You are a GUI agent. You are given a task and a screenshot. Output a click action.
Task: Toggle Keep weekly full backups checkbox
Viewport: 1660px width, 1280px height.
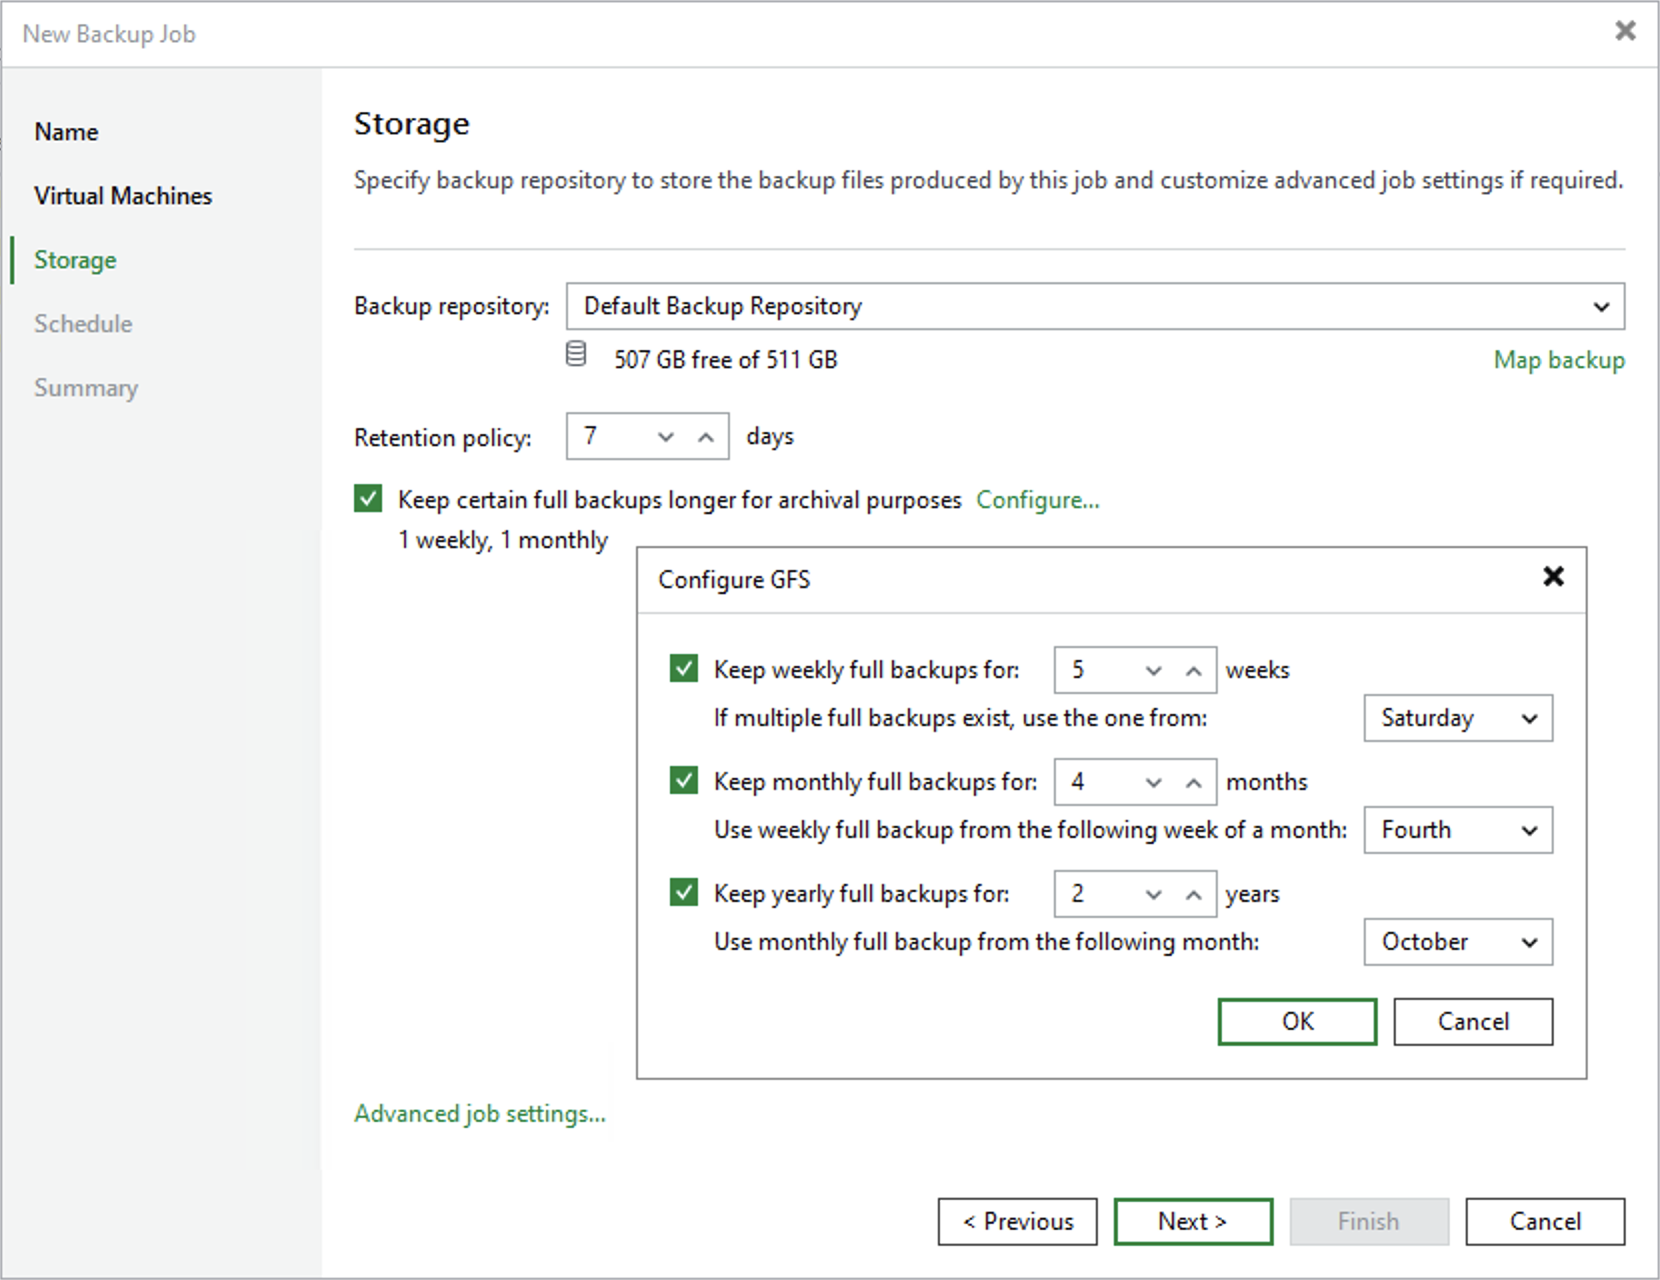click(x=684, y=668)
